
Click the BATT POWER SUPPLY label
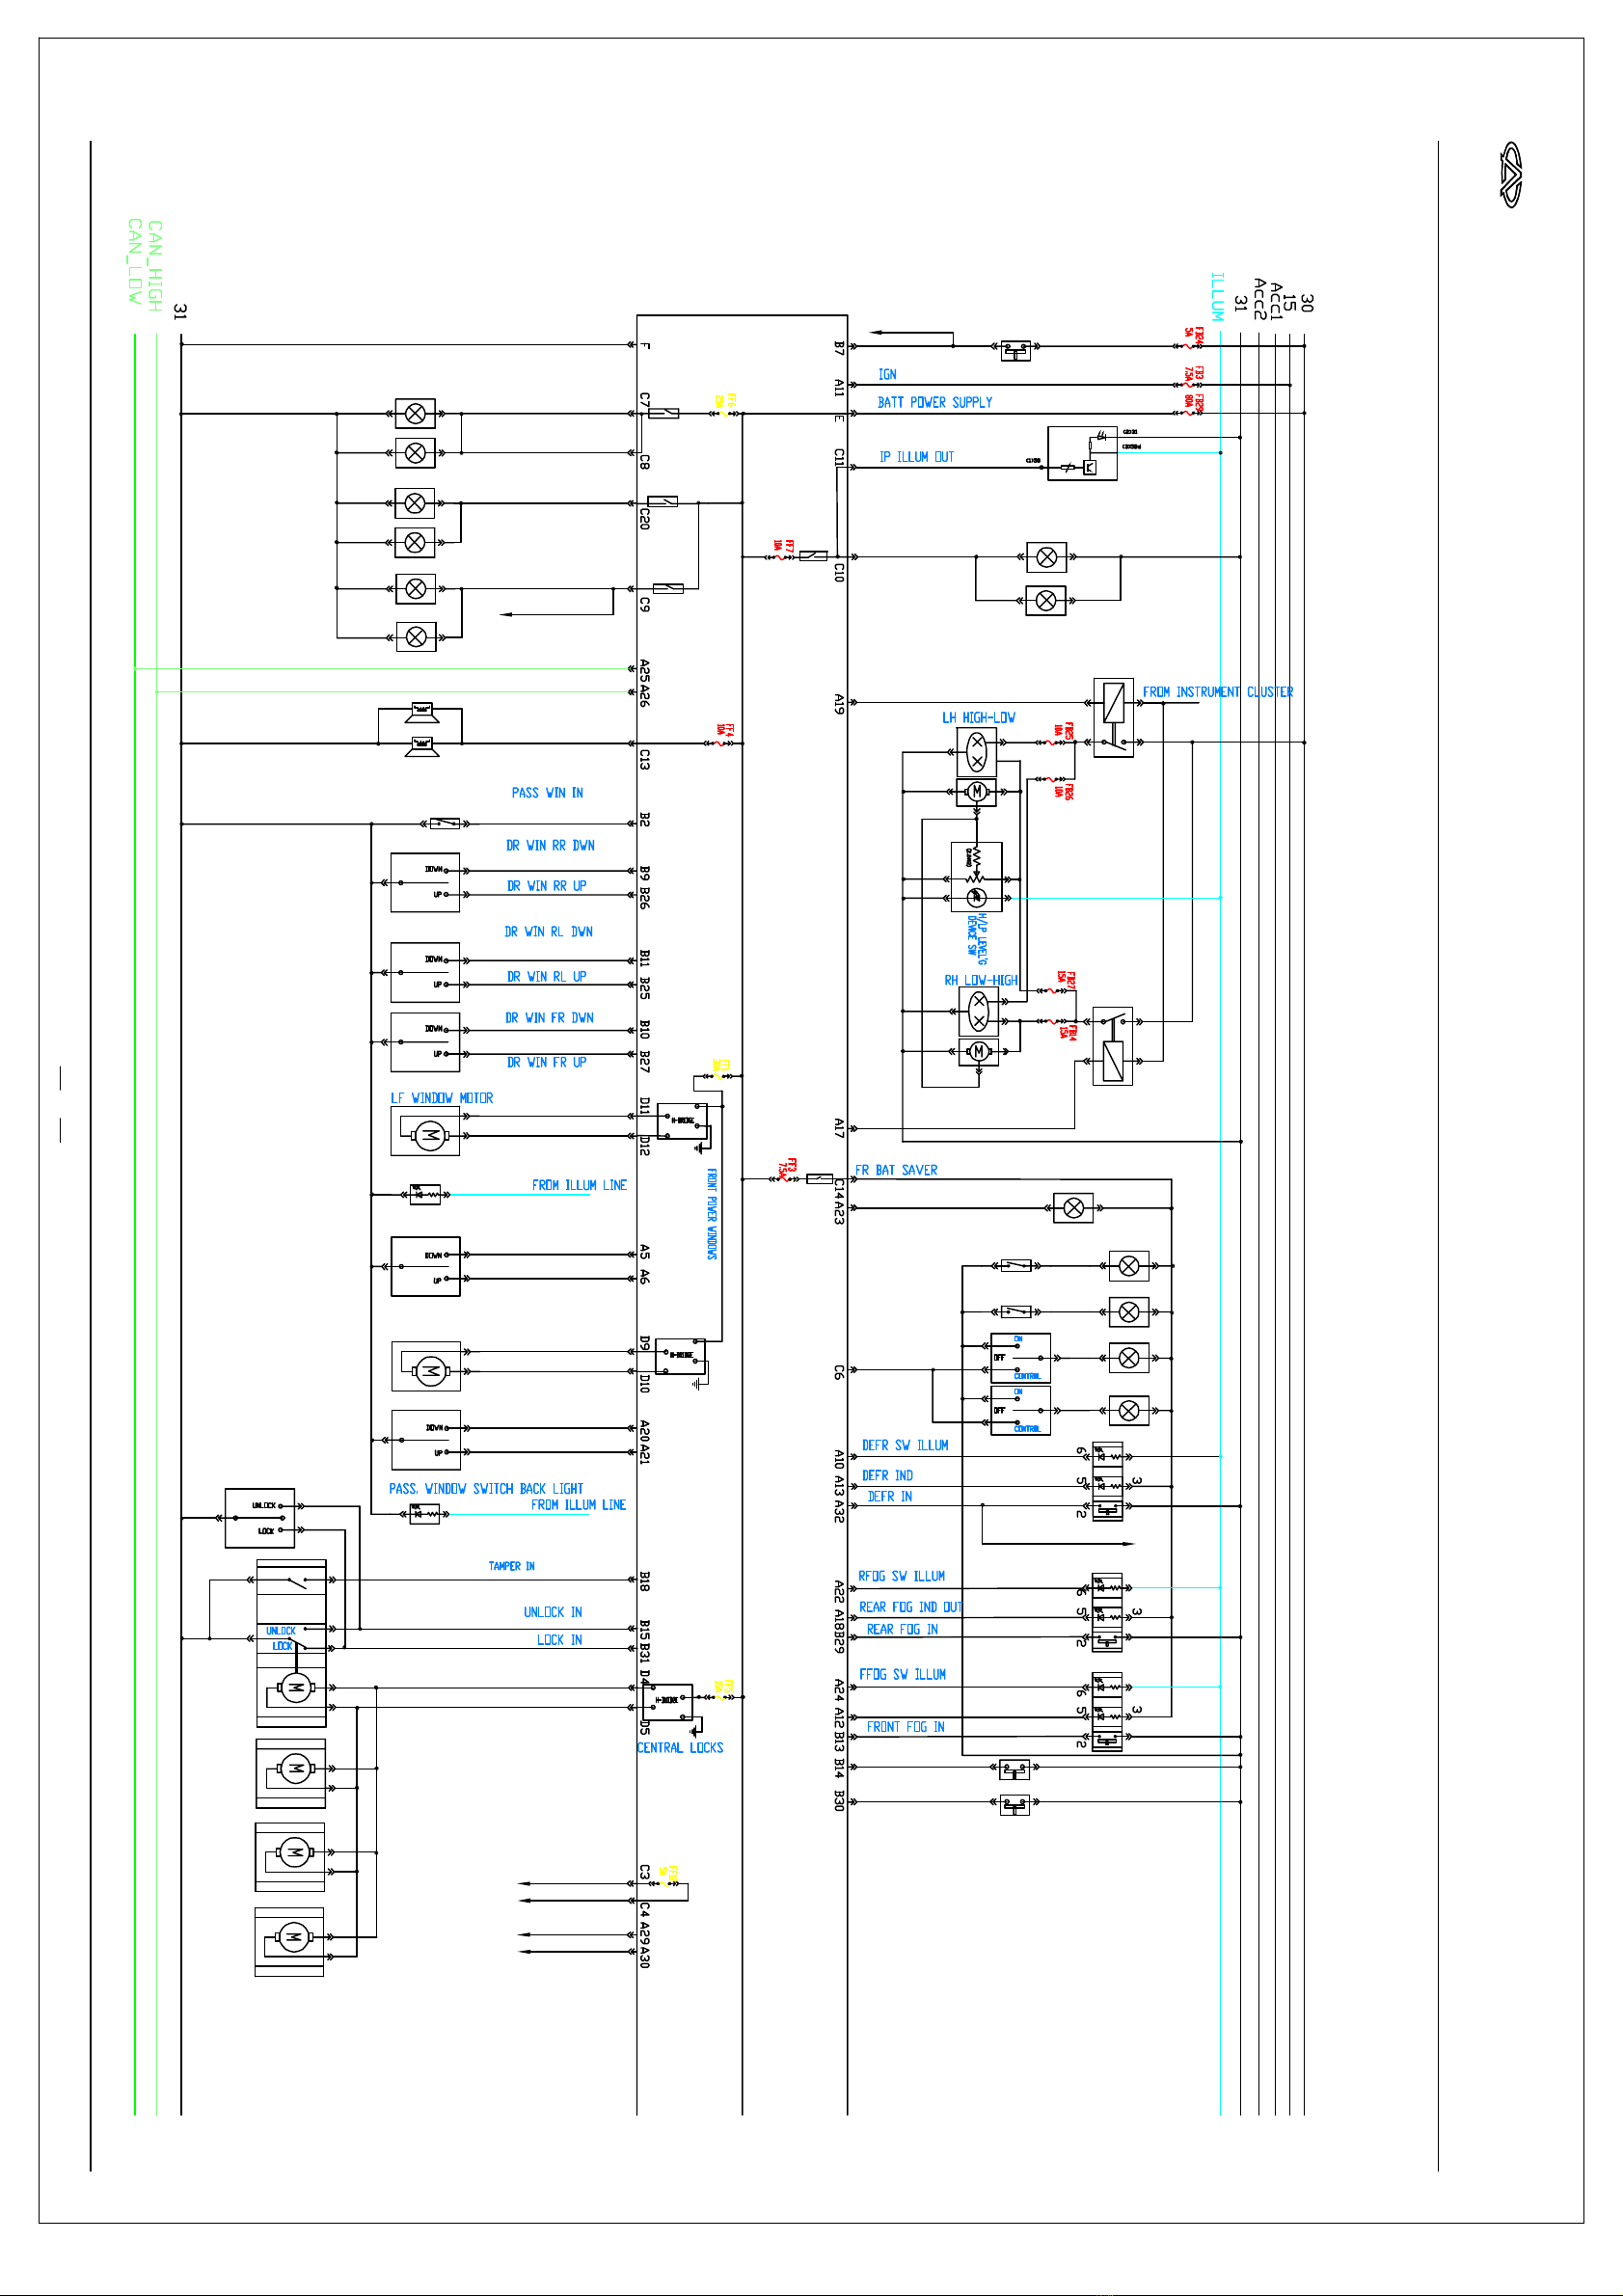(934, 403)
